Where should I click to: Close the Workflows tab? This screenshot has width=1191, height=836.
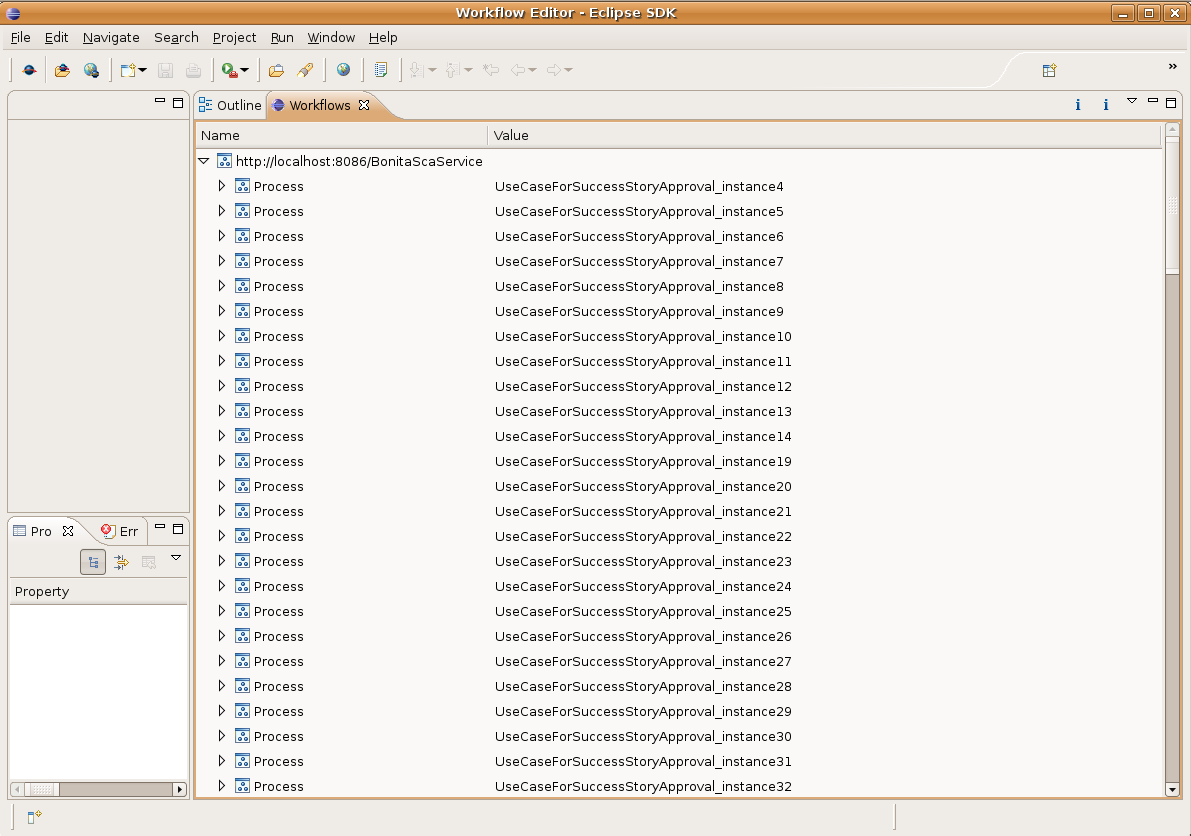pyautogui.click(x=364, y=105)
